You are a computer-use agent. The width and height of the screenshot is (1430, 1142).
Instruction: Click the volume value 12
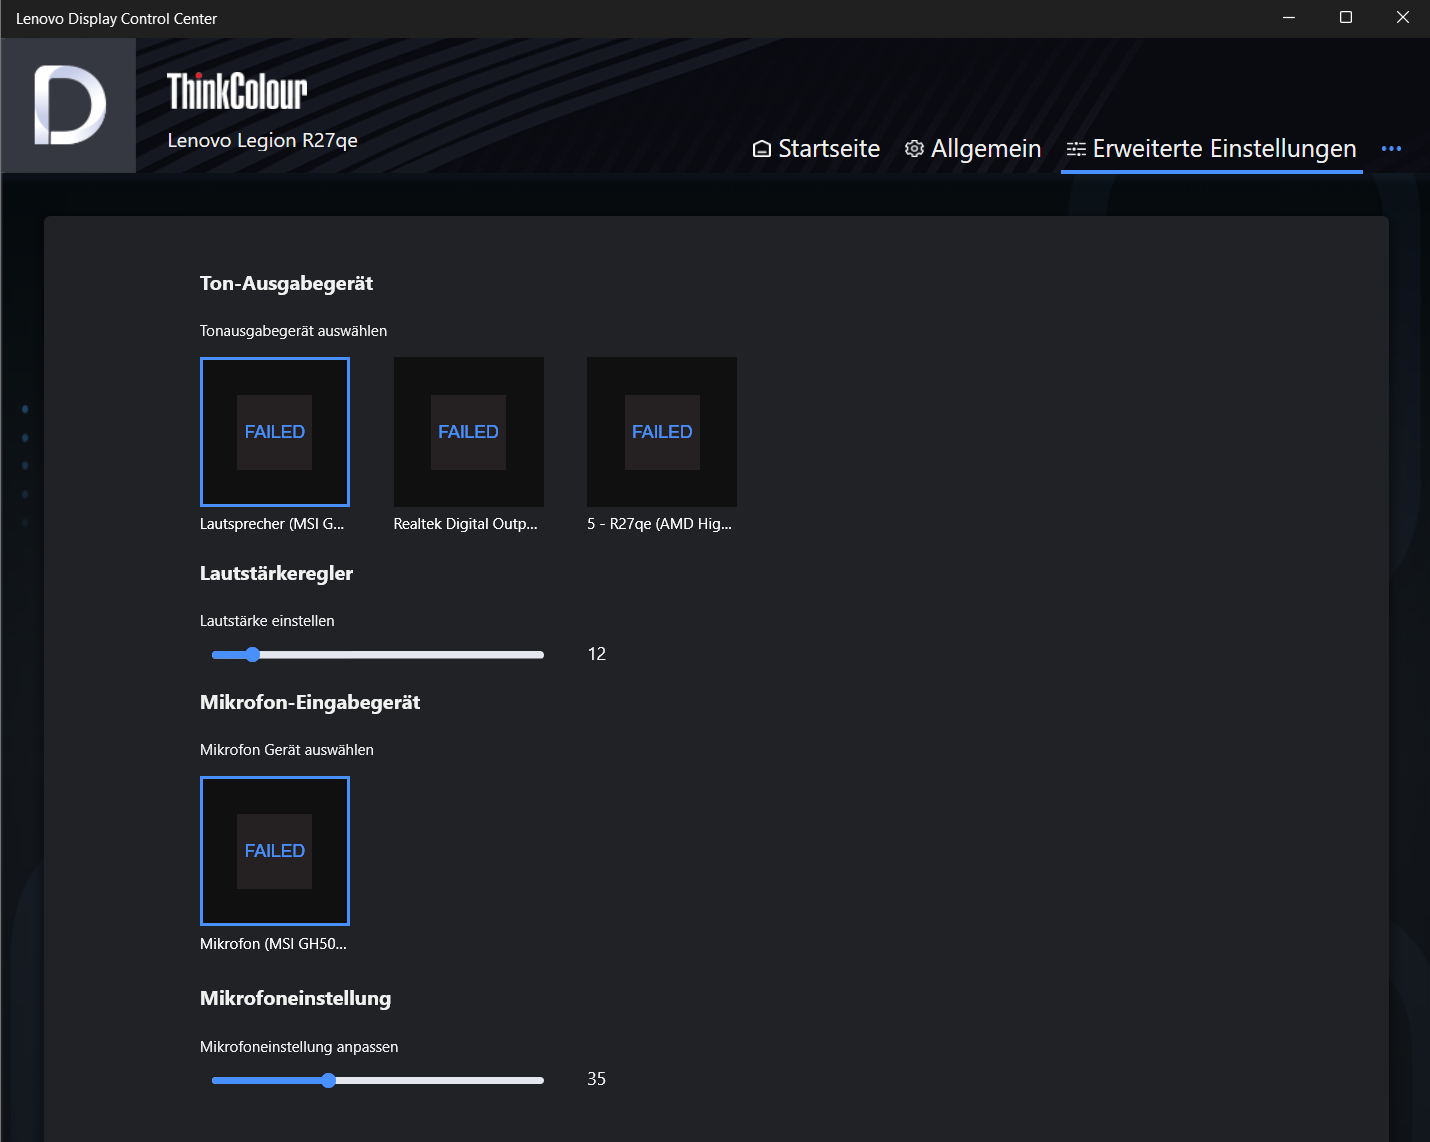597,654
